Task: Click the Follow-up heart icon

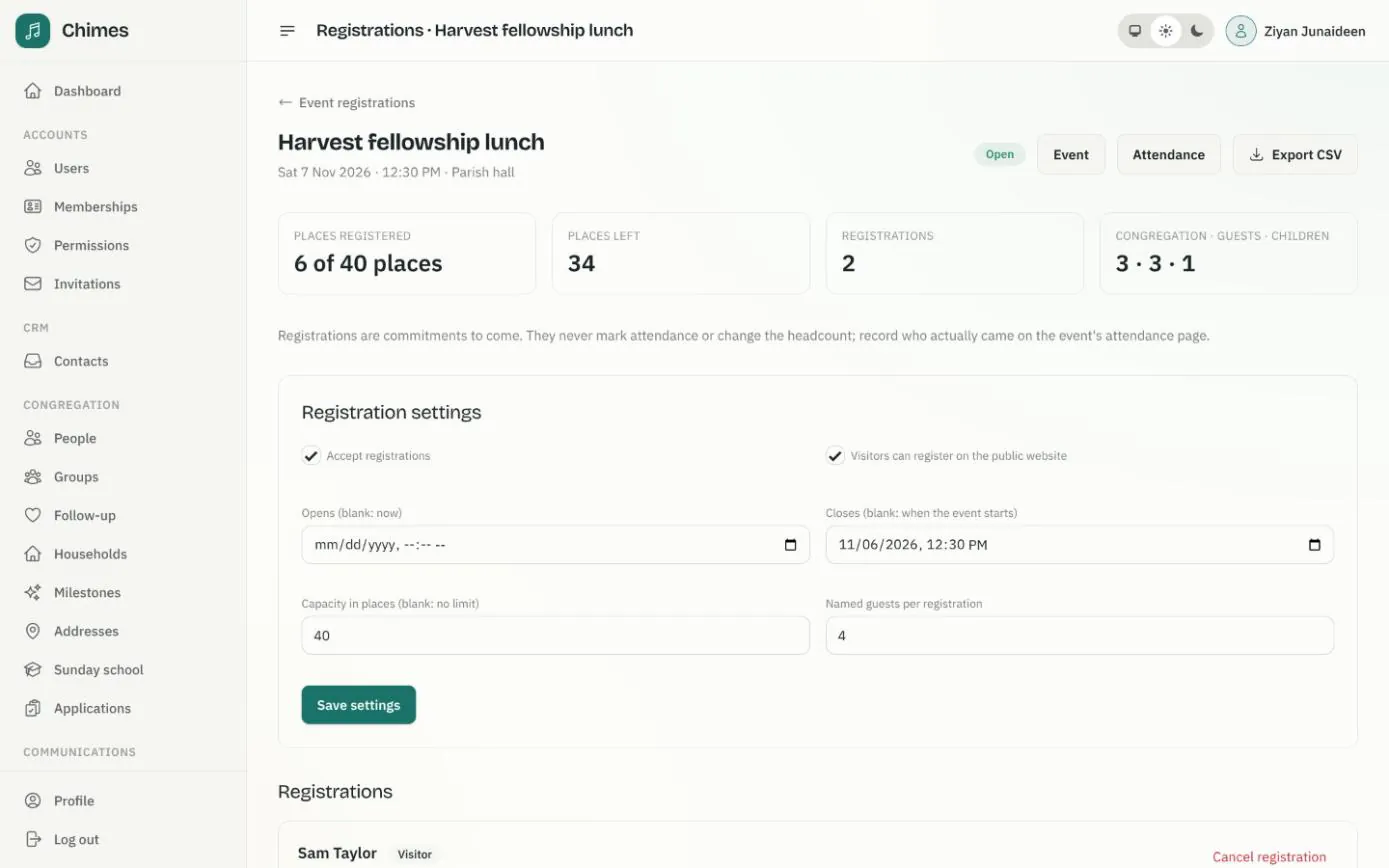Action: tap(33, 515)
